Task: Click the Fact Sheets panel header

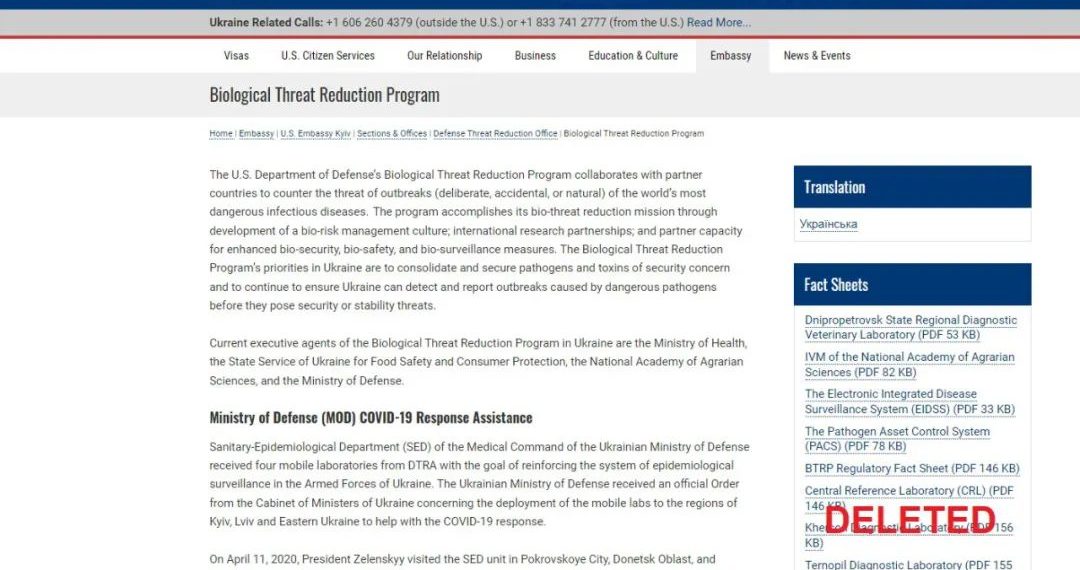Action: click(912, 284)
